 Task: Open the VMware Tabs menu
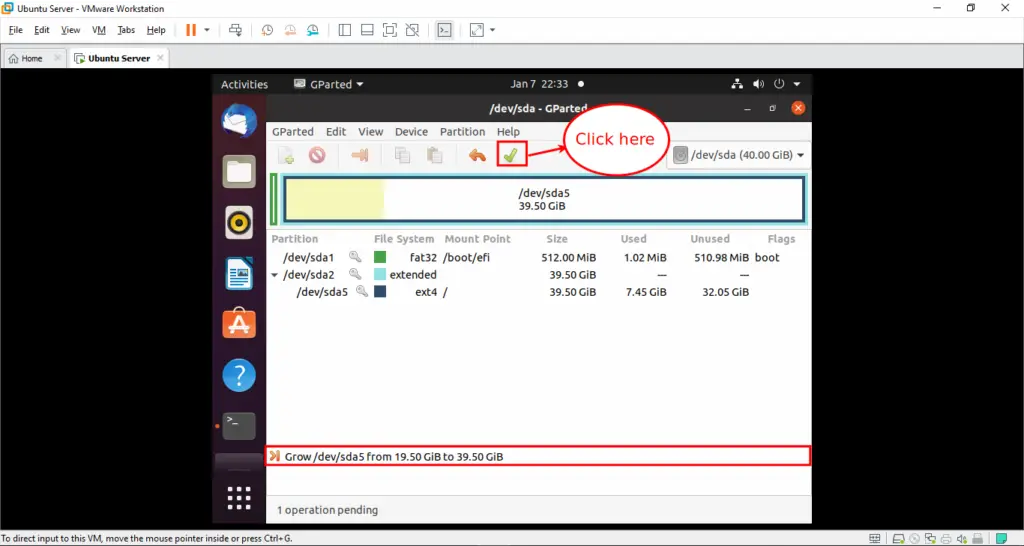(x=126, y=30)
